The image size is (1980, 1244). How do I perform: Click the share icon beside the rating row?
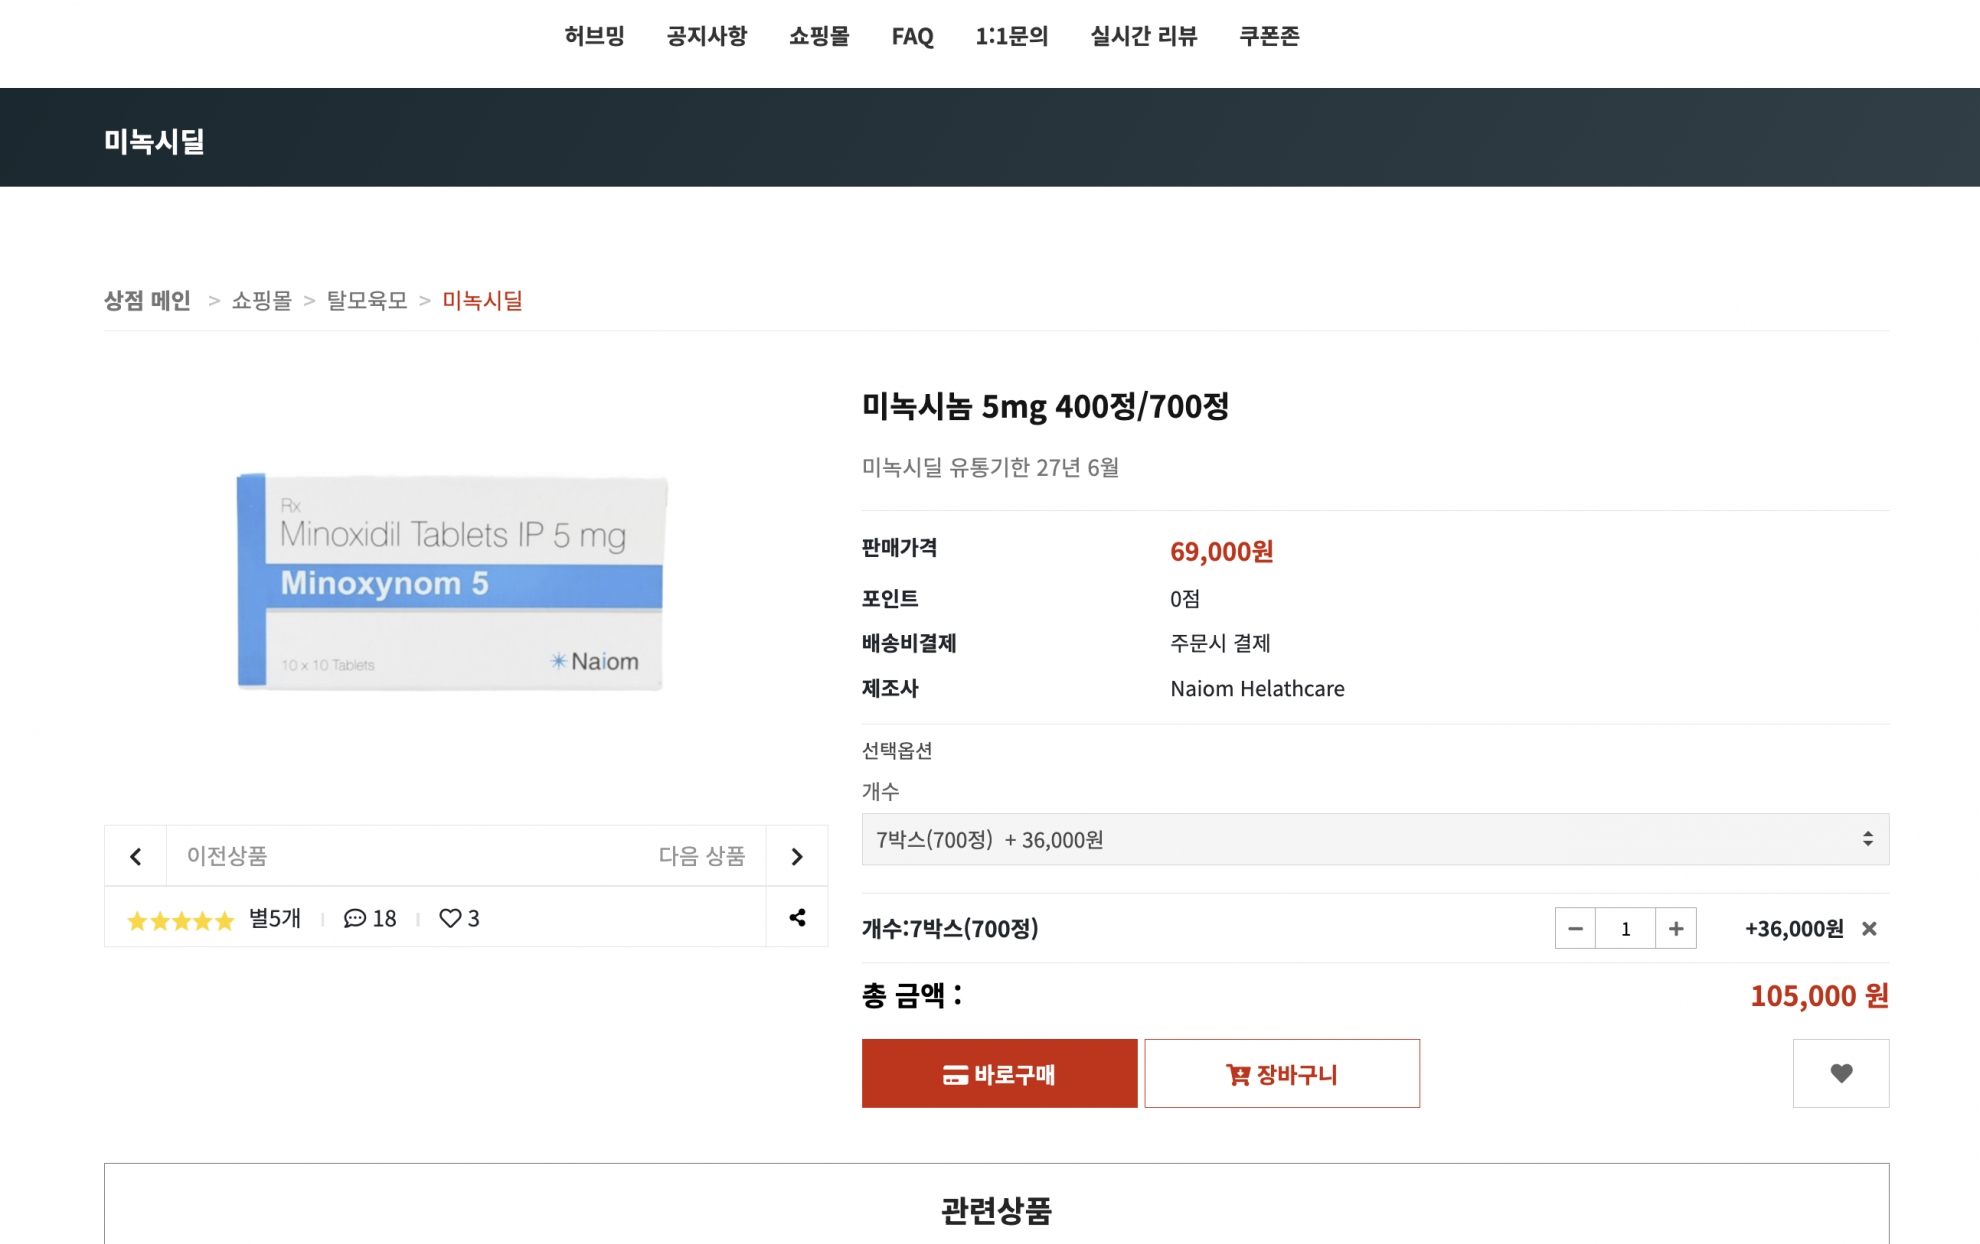[x=797, y=917]
